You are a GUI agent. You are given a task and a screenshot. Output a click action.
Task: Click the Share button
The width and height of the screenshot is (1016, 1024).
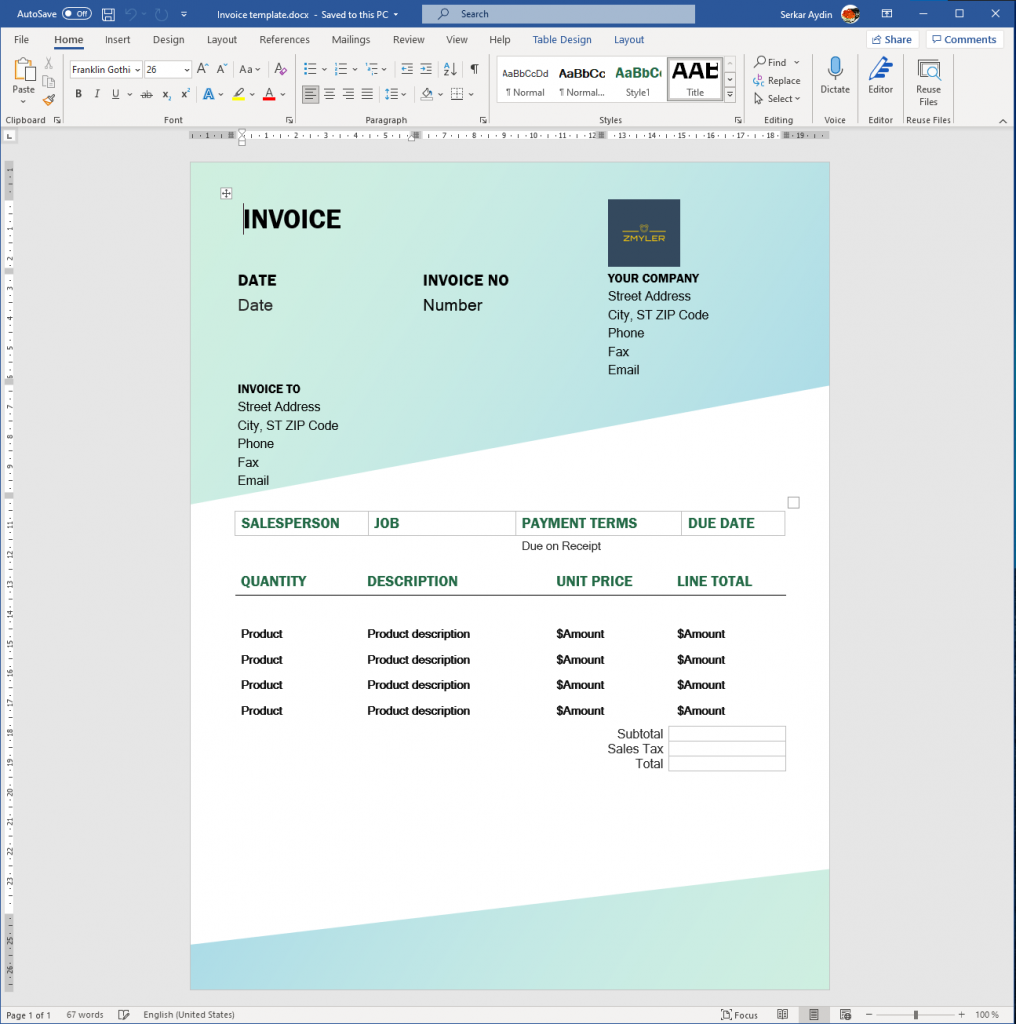[x=890, y=39]
